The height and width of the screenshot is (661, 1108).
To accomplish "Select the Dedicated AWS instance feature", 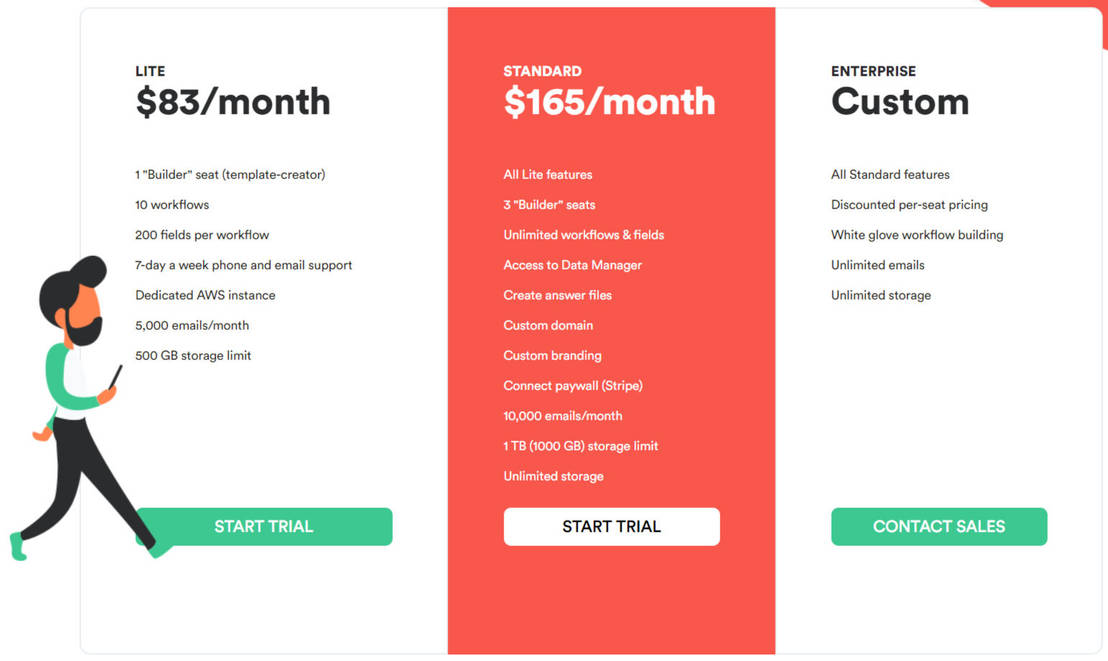I will point(204,295).
